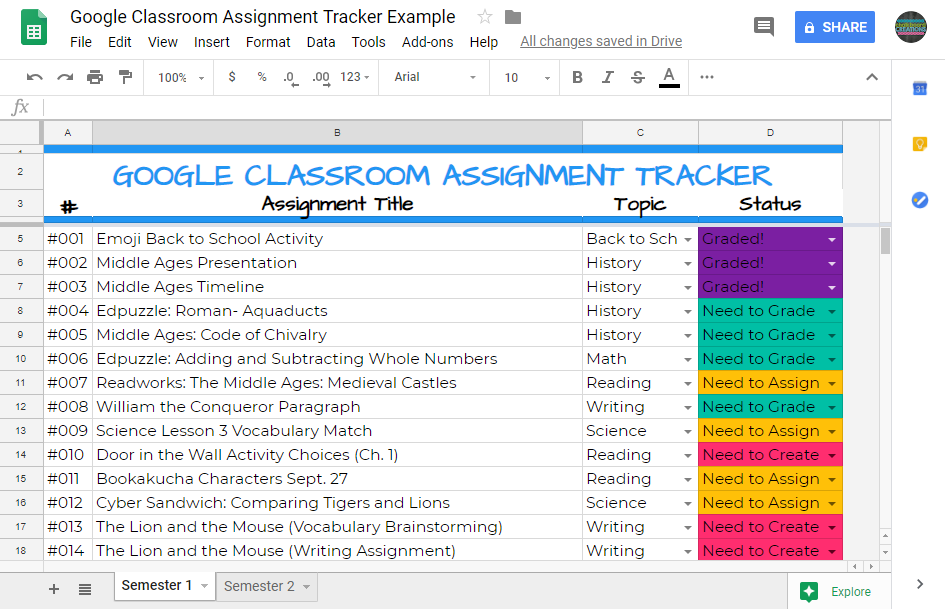Image resolution: width=945 pixels, height=609 pixels.
Task: Open the comments history icon
Action: (x=764, y=27)
